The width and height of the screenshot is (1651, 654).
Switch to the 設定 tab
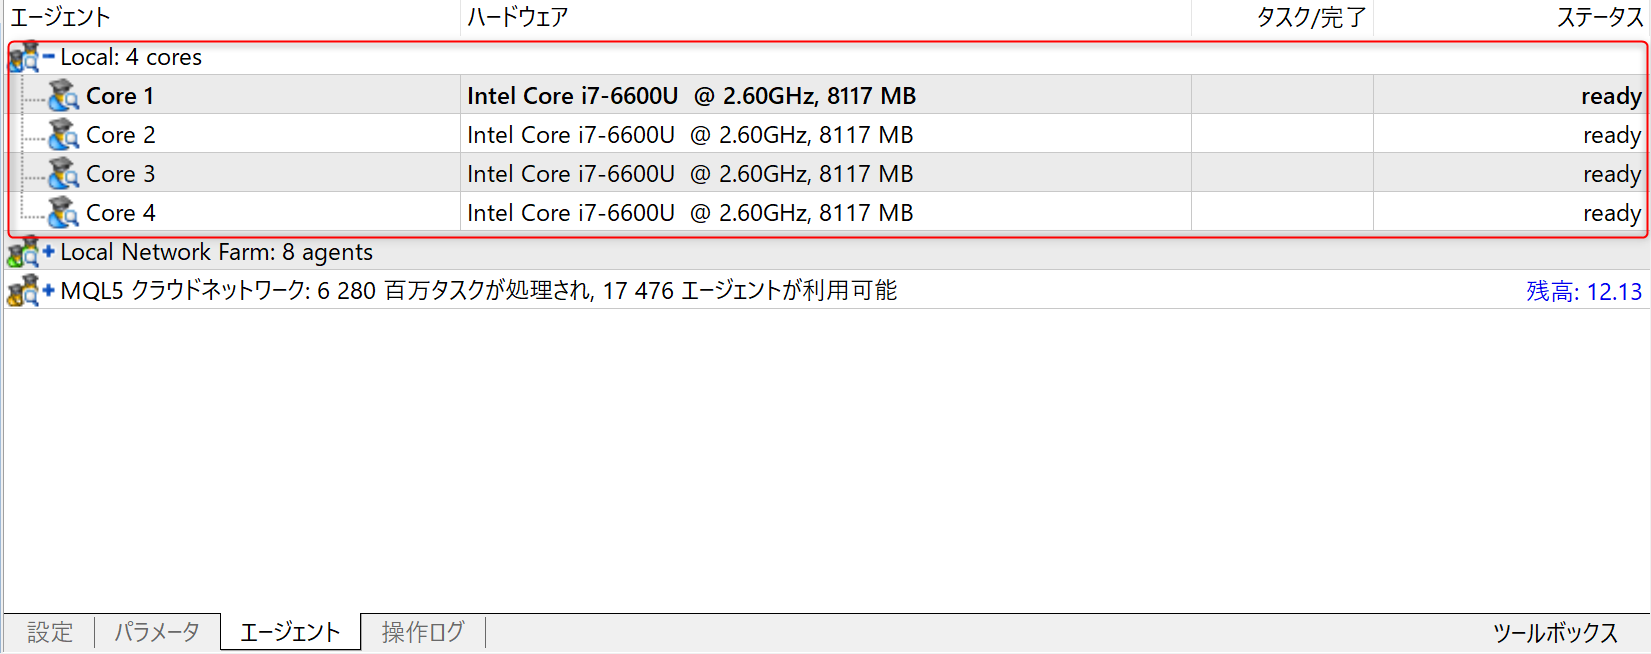tap(50, 632)
